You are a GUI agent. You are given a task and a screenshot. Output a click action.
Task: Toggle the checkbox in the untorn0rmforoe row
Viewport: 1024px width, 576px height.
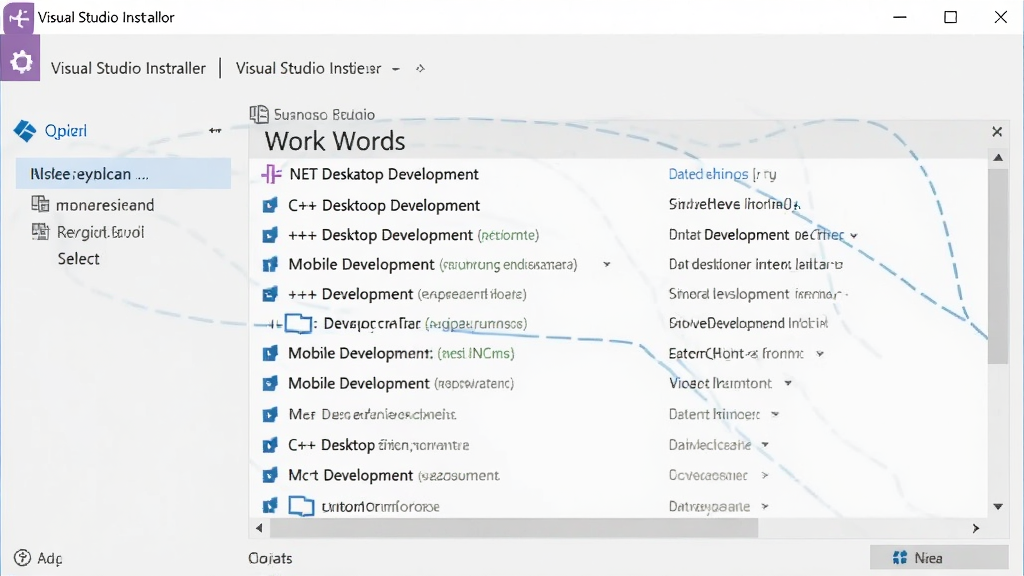pyautogui.click(x=270, y=505)
